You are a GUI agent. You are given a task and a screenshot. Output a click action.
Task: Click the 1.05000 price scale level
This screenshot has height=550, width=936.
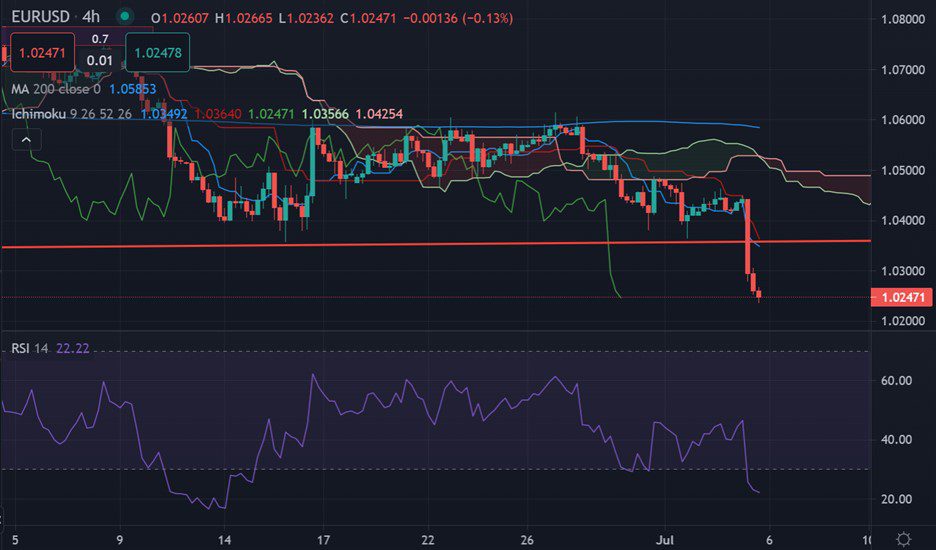tap(901, 170)
